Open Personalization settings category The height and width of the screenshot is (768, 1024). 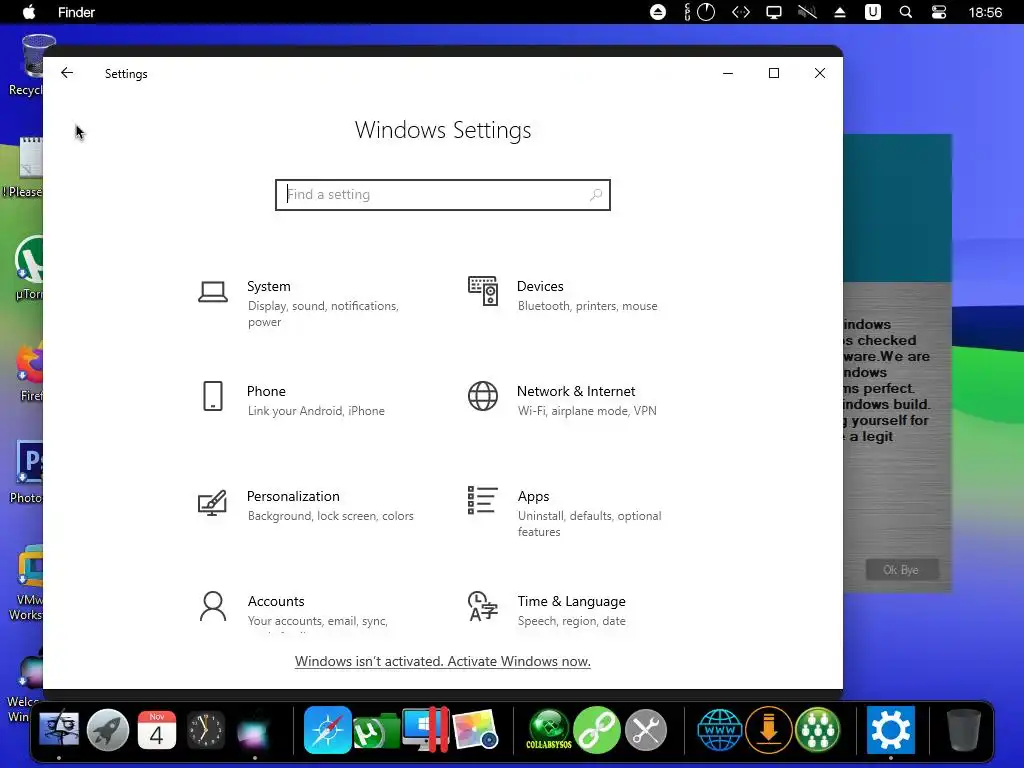tap(306, 505)
